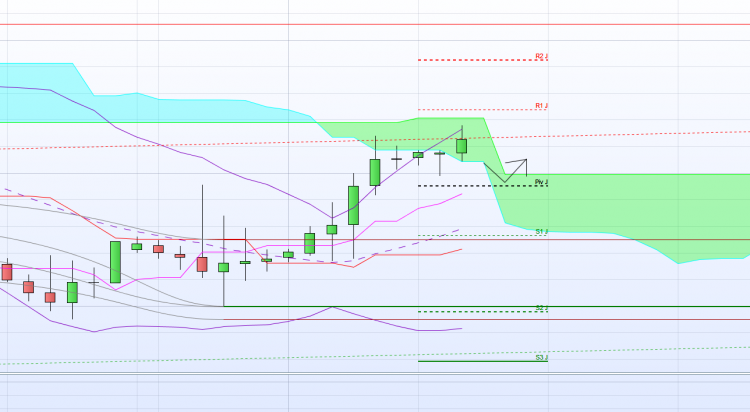
Task: Select the S1 J support label
Action: pyautogui.click(x=541, y=232)
